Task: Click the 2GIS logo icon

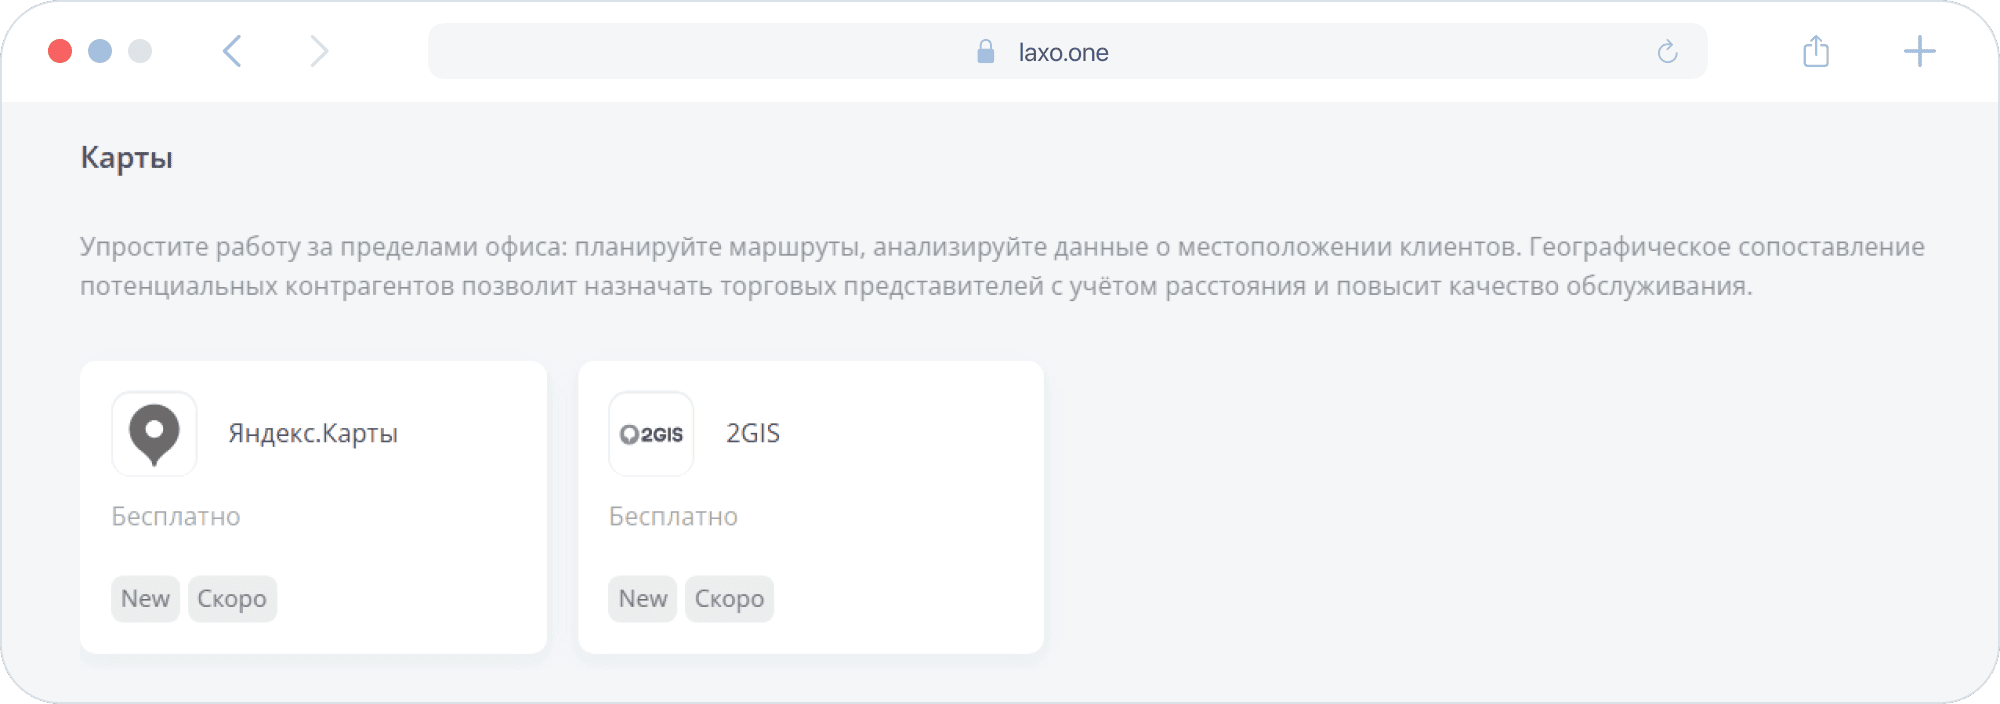Action: (x=651, y=434)
